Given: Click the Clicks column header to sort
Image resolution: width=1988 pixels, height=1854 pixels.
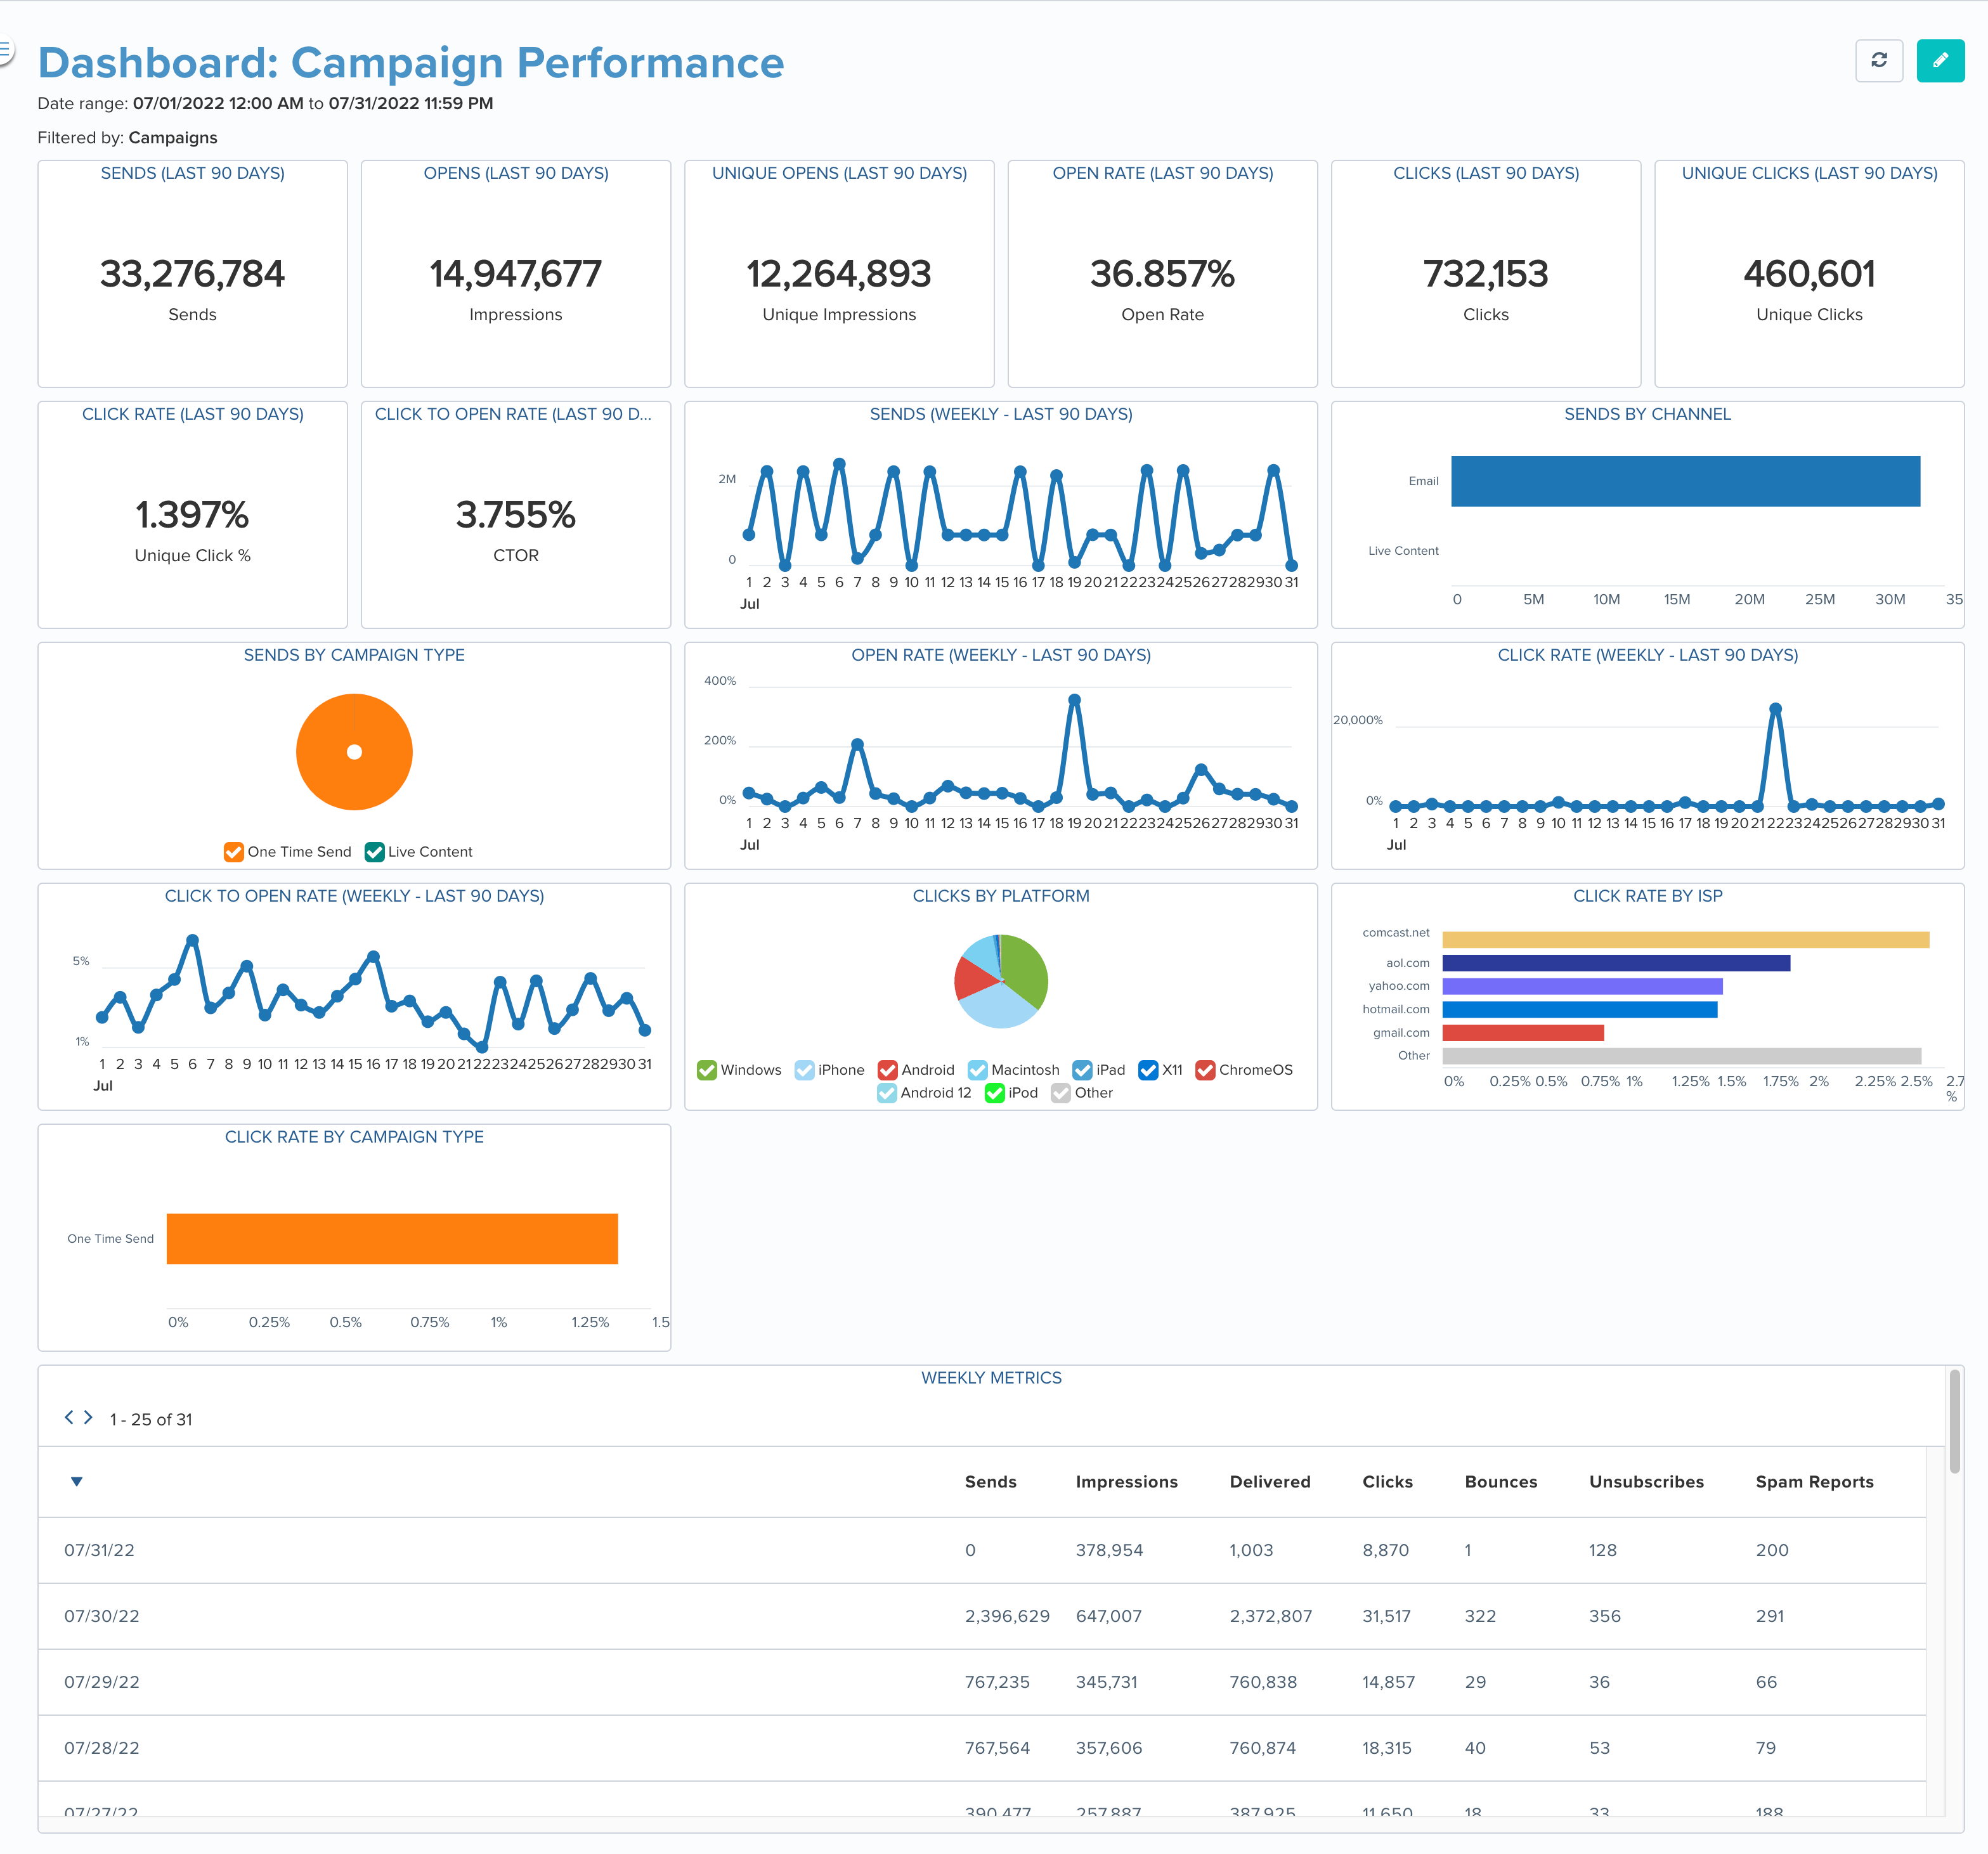Looking at the screenshot, I should pos(1388,1482).
